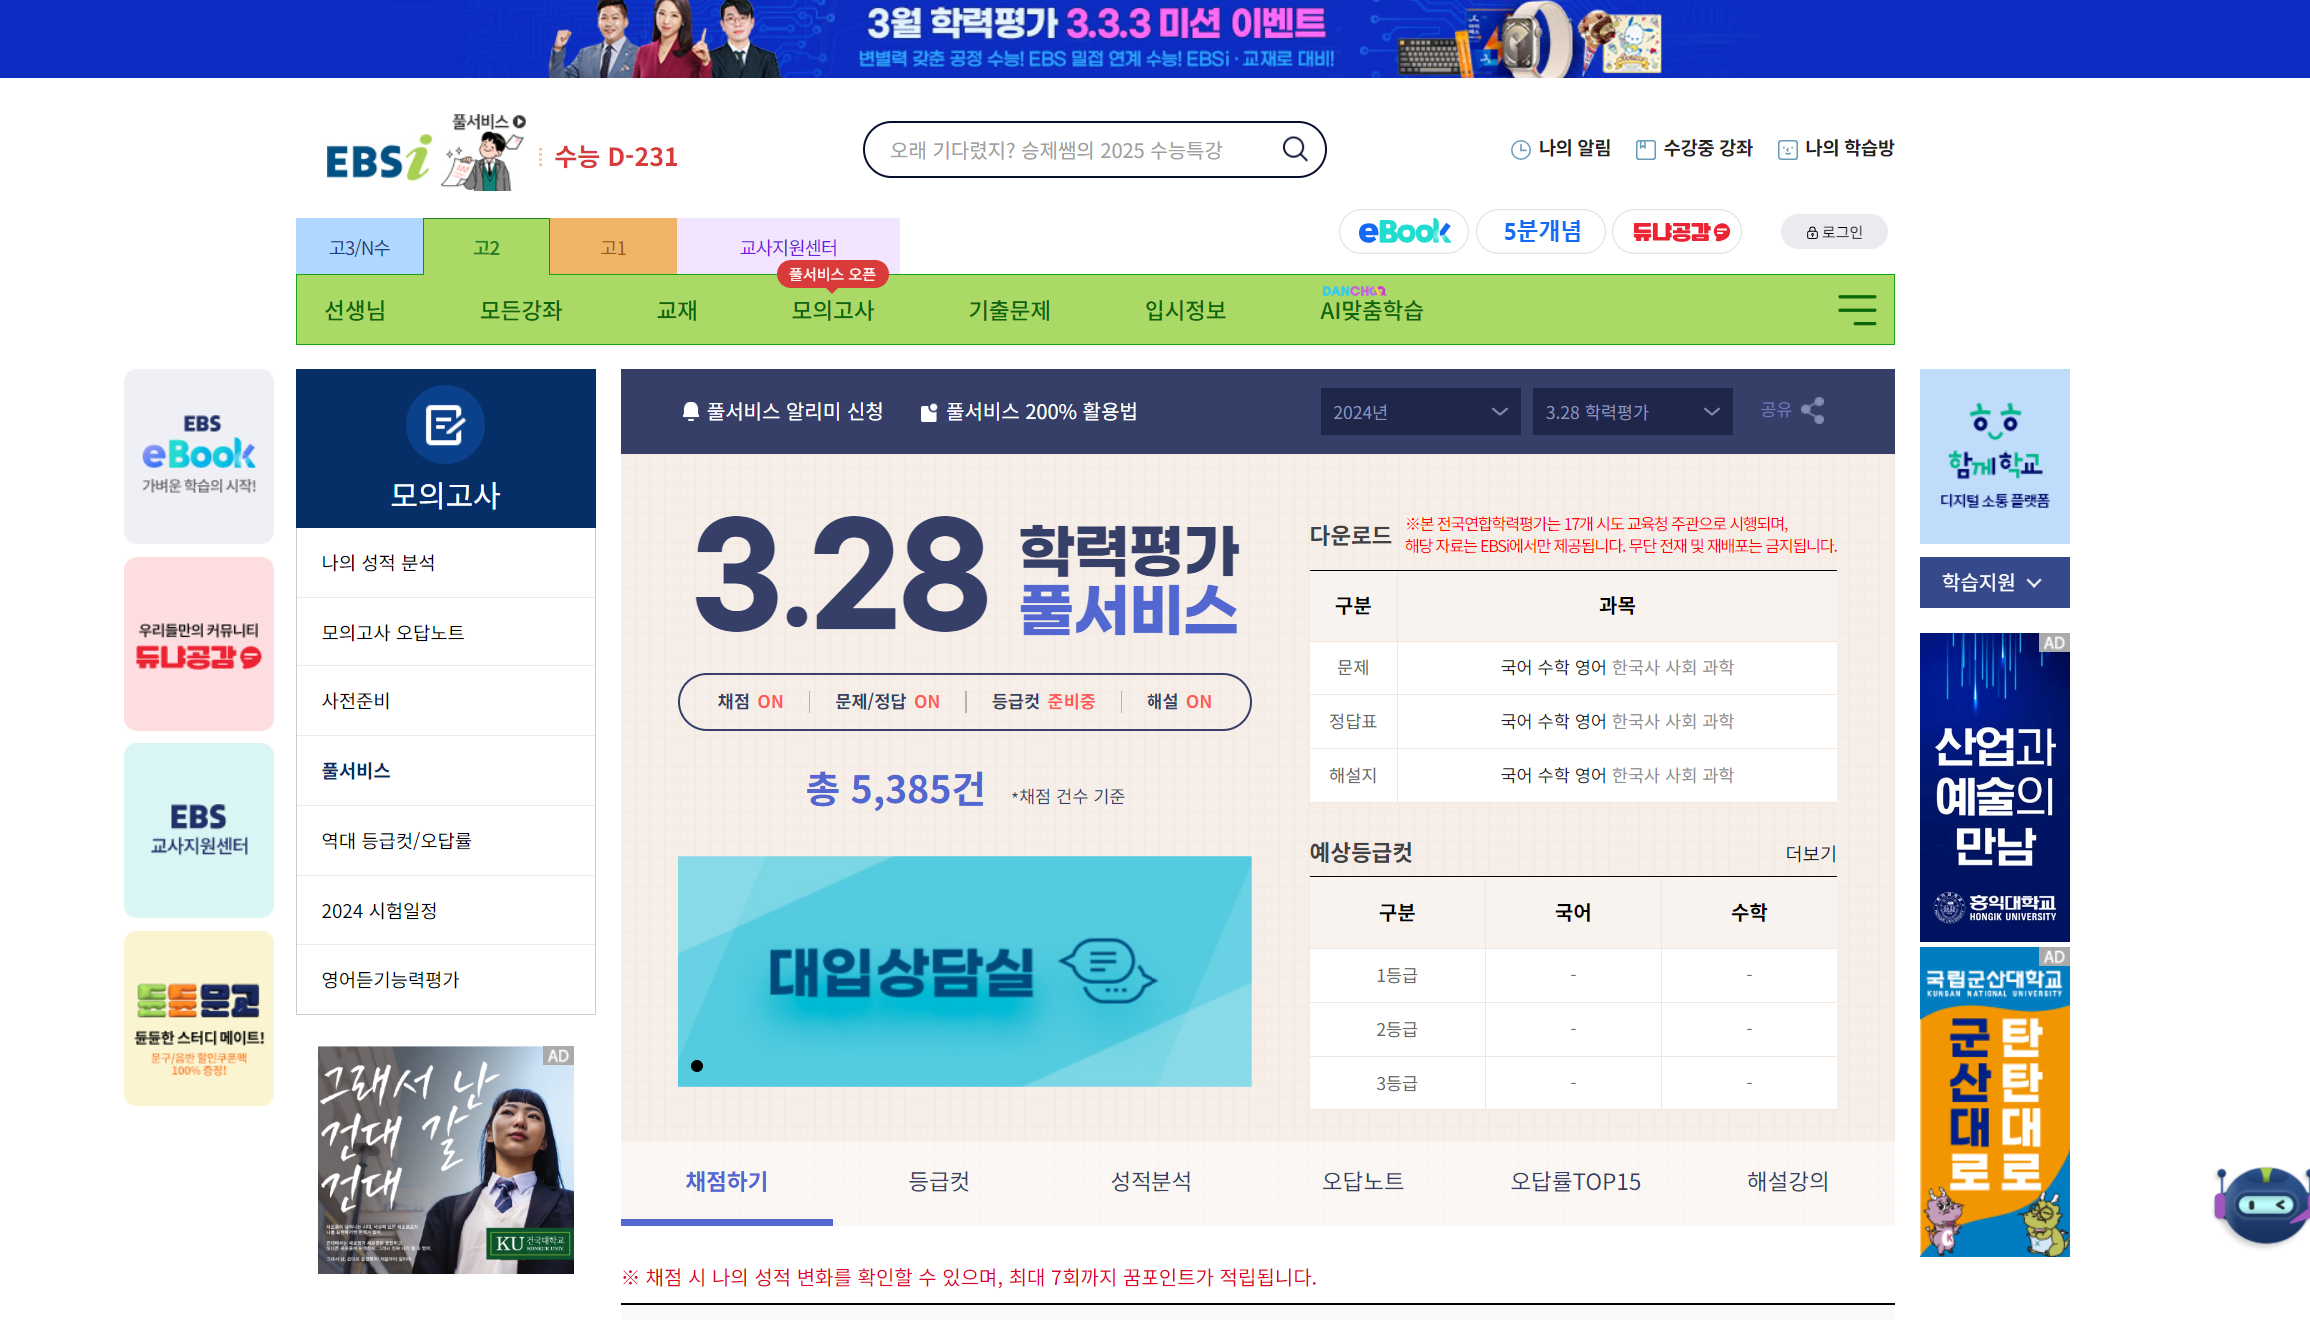
Task: Click 영어 in the 해설지 download row
Action: [1590, 776]
